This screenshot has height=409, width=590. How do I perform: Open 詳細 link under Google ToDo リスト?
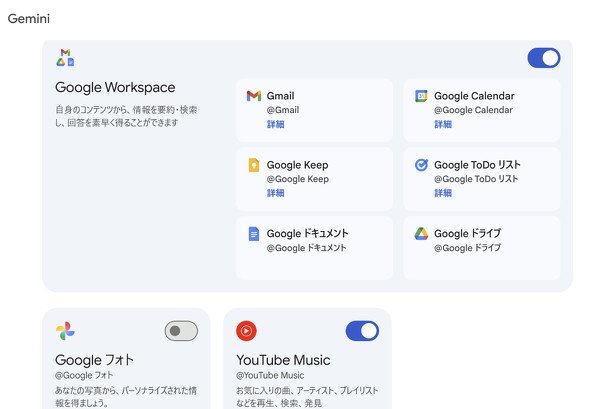click(443, 193)
